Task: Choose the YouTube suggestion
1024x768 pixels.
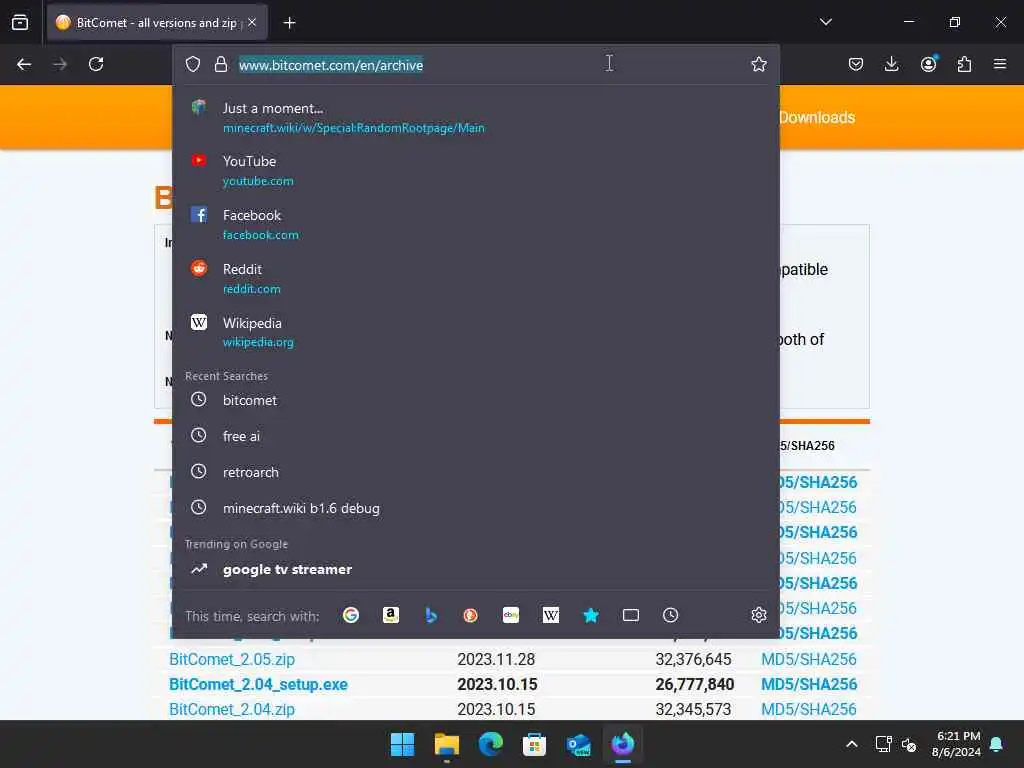Action: point(475,170)
